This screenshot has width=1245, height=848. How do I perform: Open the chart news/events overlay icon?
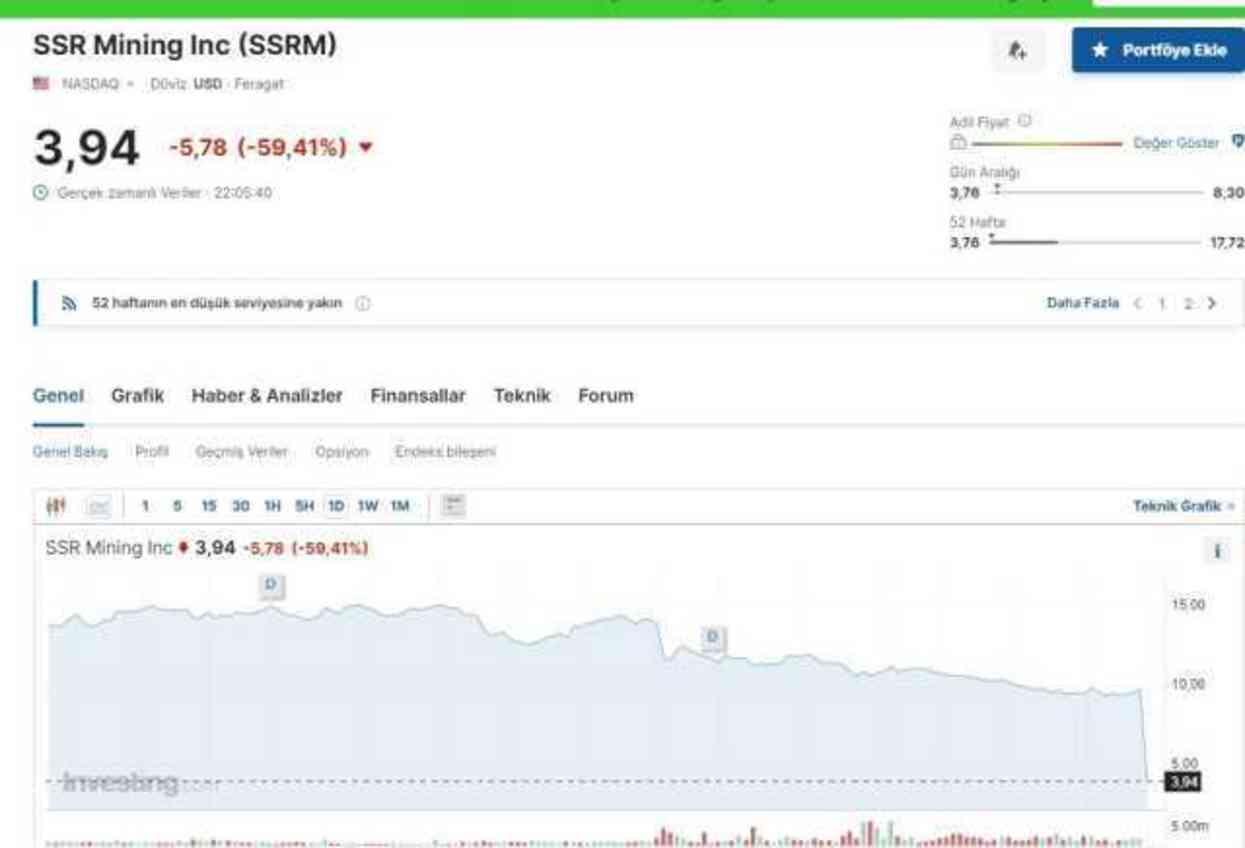(453, 506)
